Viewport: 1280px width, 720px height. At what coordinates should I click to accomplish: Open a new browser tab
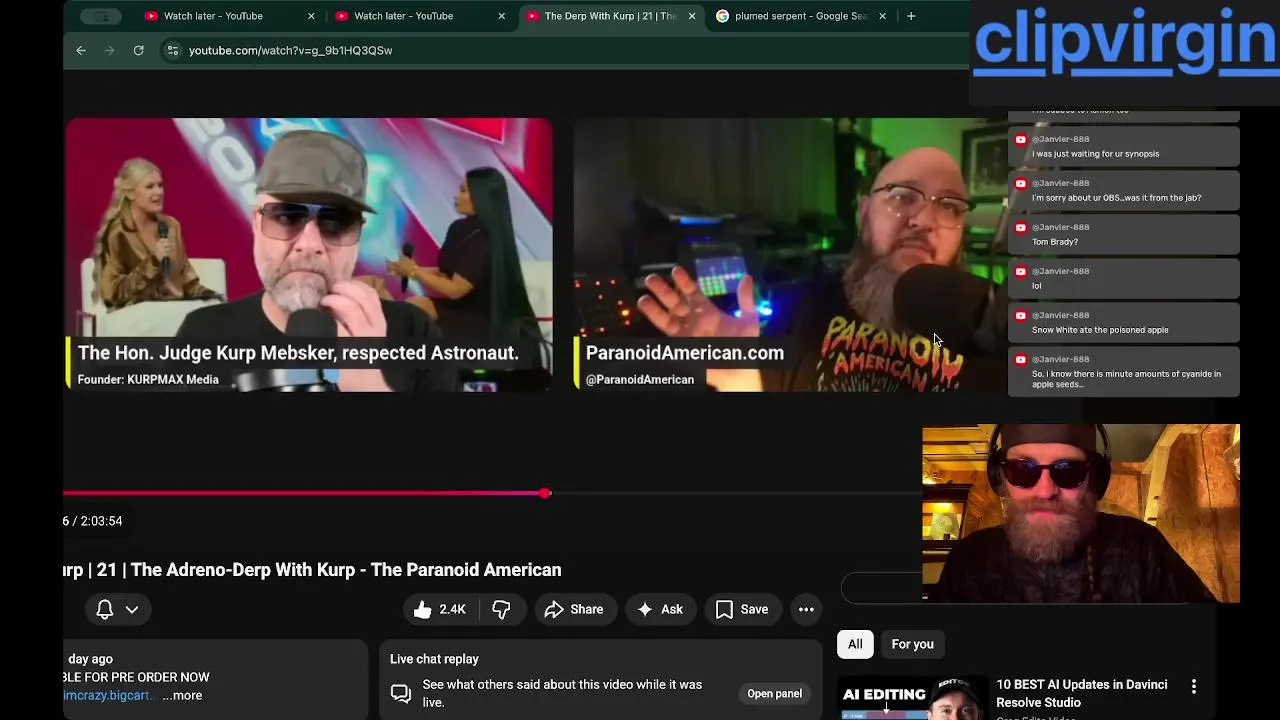click(x=910, y=16)
